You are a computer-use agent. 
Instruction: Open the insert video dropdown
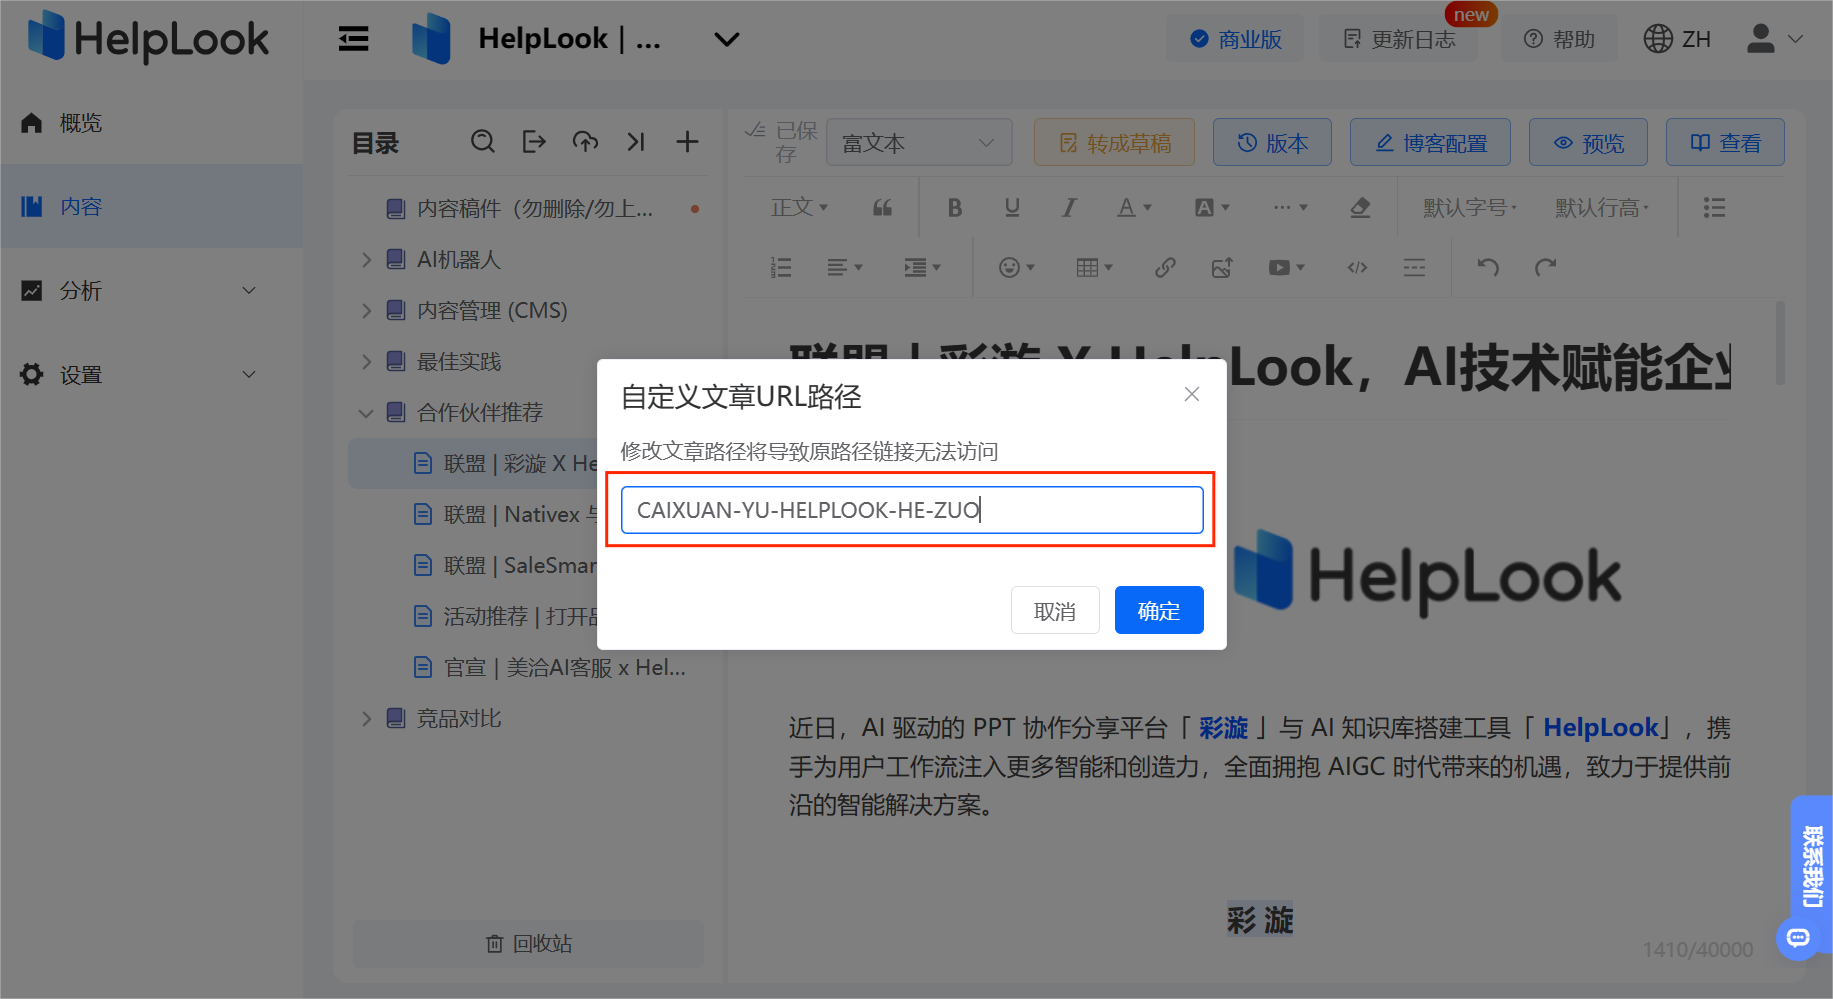coord(1287,268)
